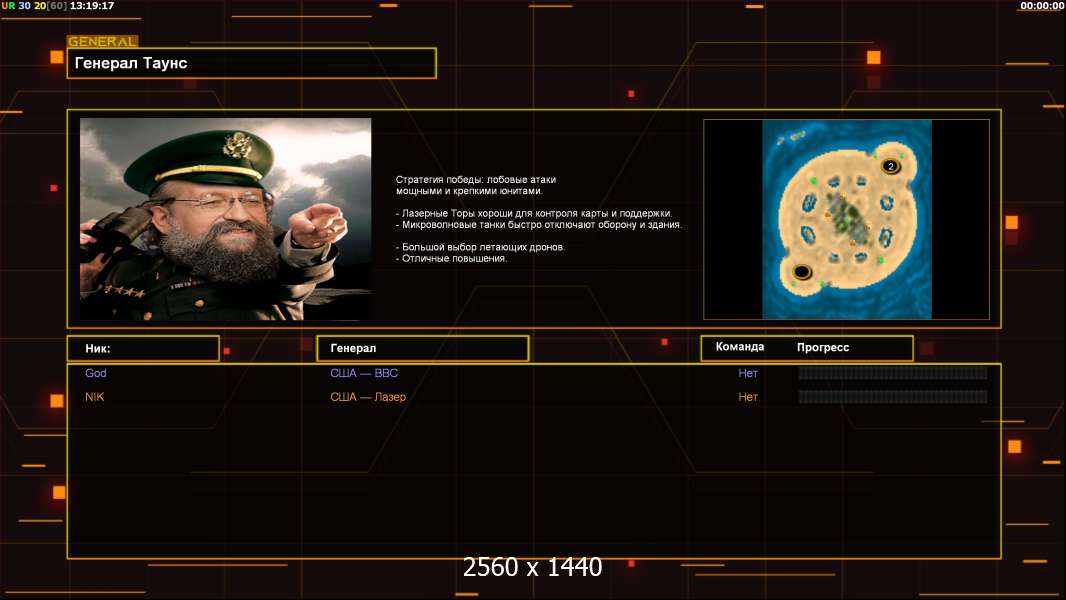
Task: Click the General Townes portrait image
Action: click(x=226, y=219)
